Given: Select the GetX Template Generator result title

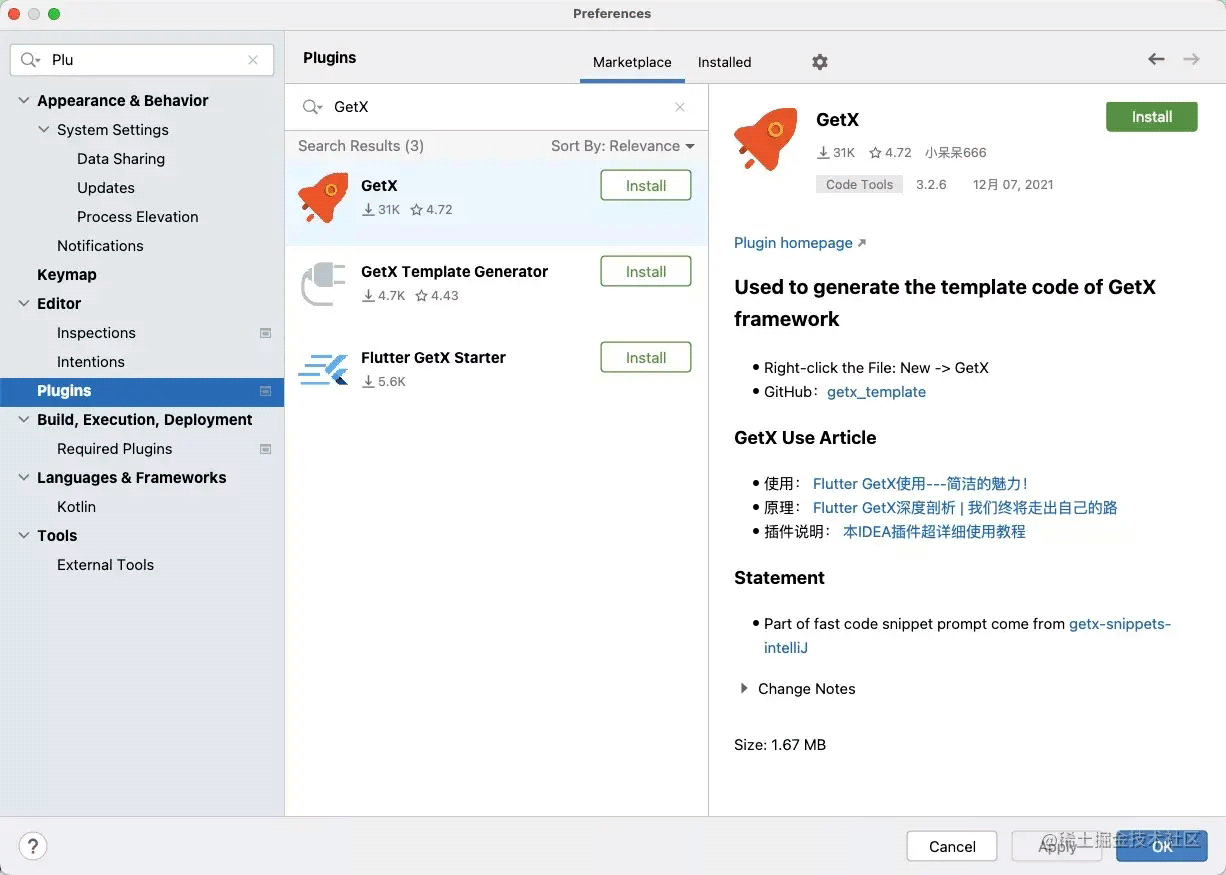Looking at the screenshot, I should tap(454, 272).
